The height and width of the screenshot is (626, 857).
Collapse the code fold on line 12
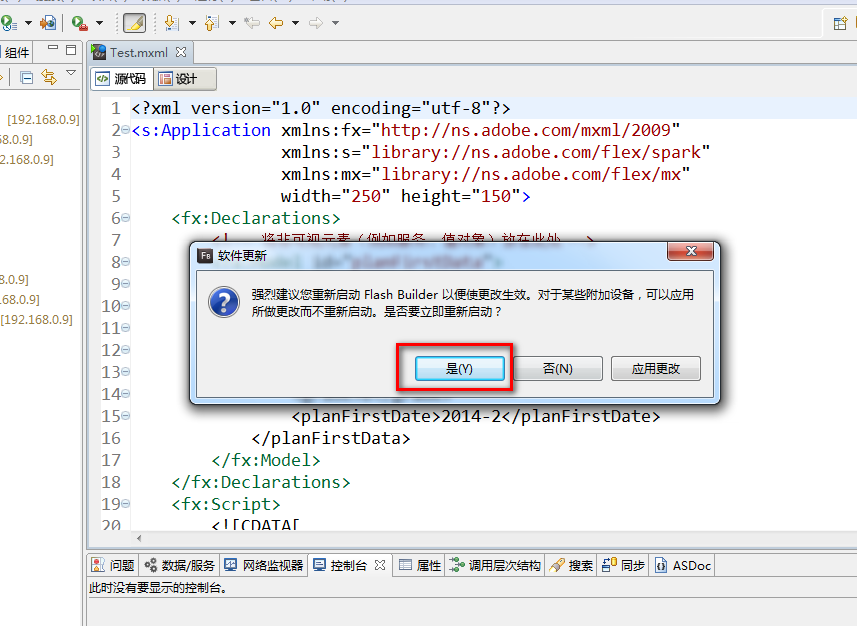[126, 349]
